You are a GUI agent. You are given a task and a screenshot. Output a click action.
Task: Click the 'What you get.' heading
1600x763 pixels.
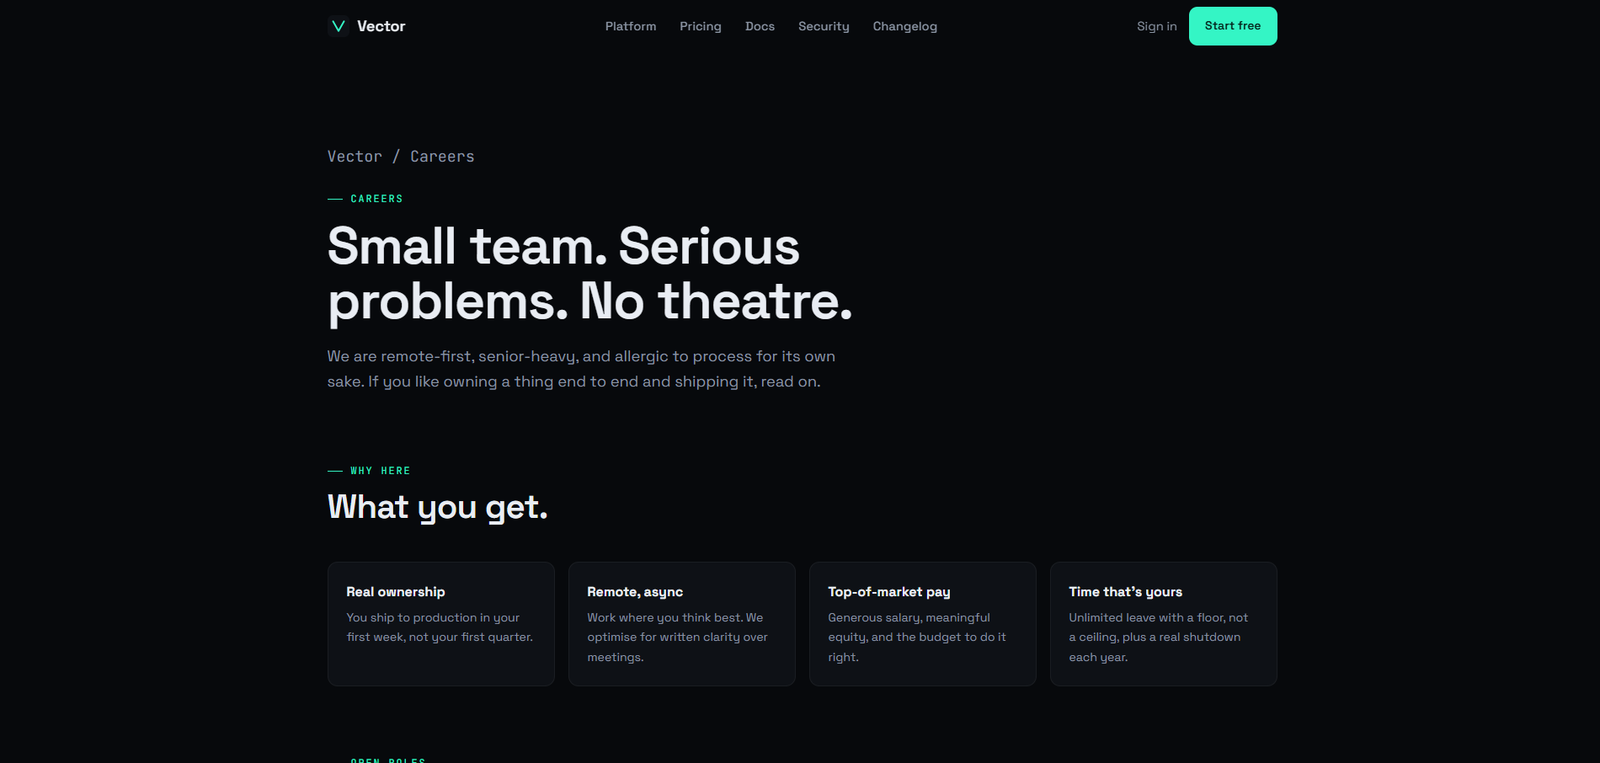point(438,508)
